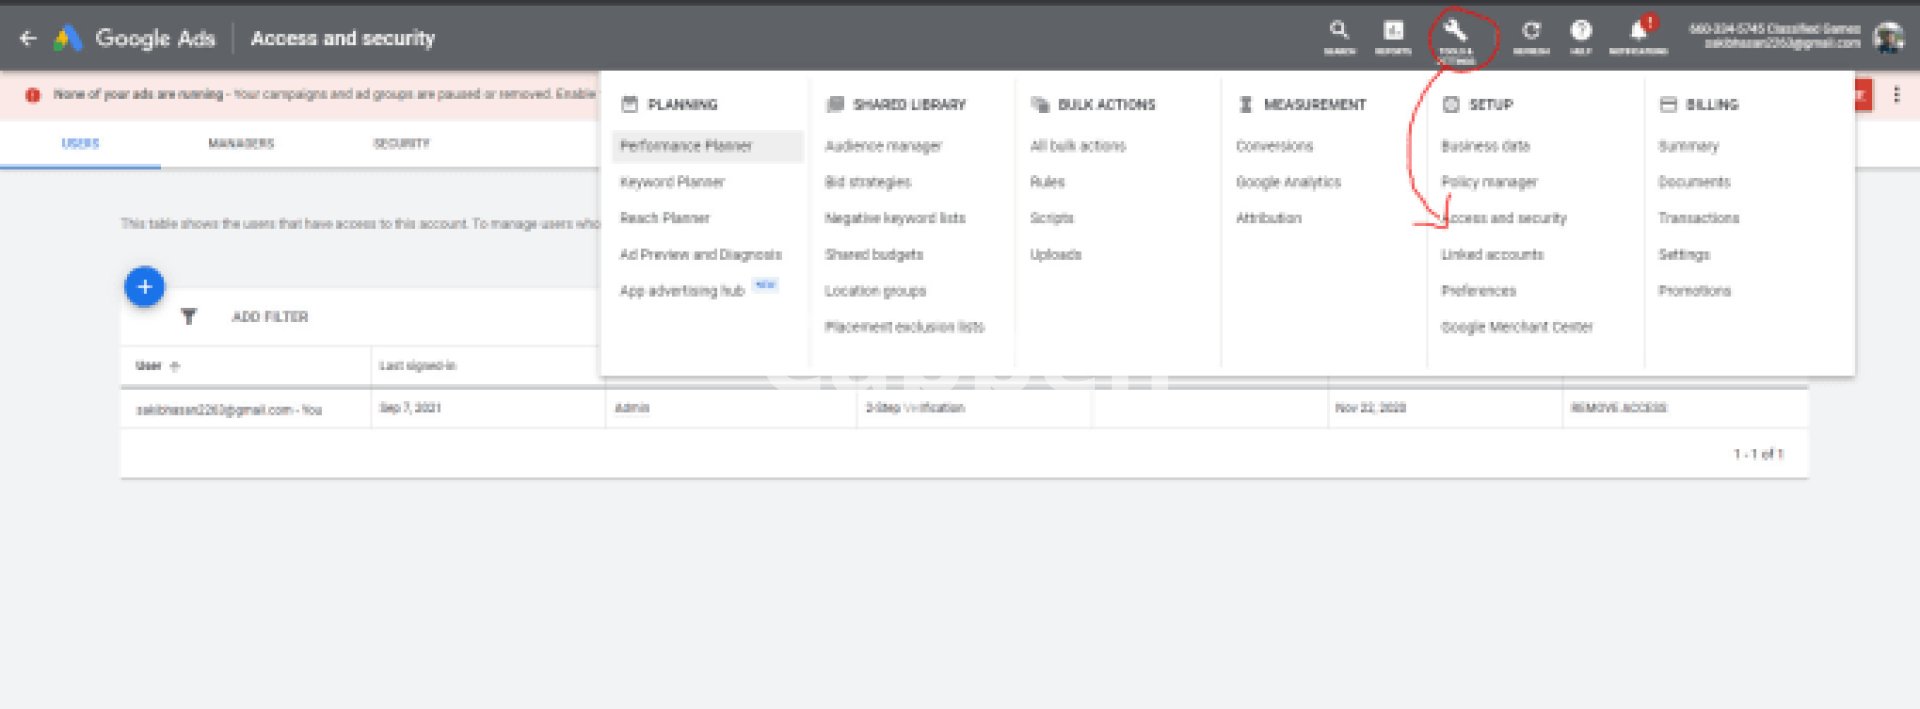Click the Tools & Settings wrench icon
This screenshot has width=1920, height=709.
(x=1456, y=32)
